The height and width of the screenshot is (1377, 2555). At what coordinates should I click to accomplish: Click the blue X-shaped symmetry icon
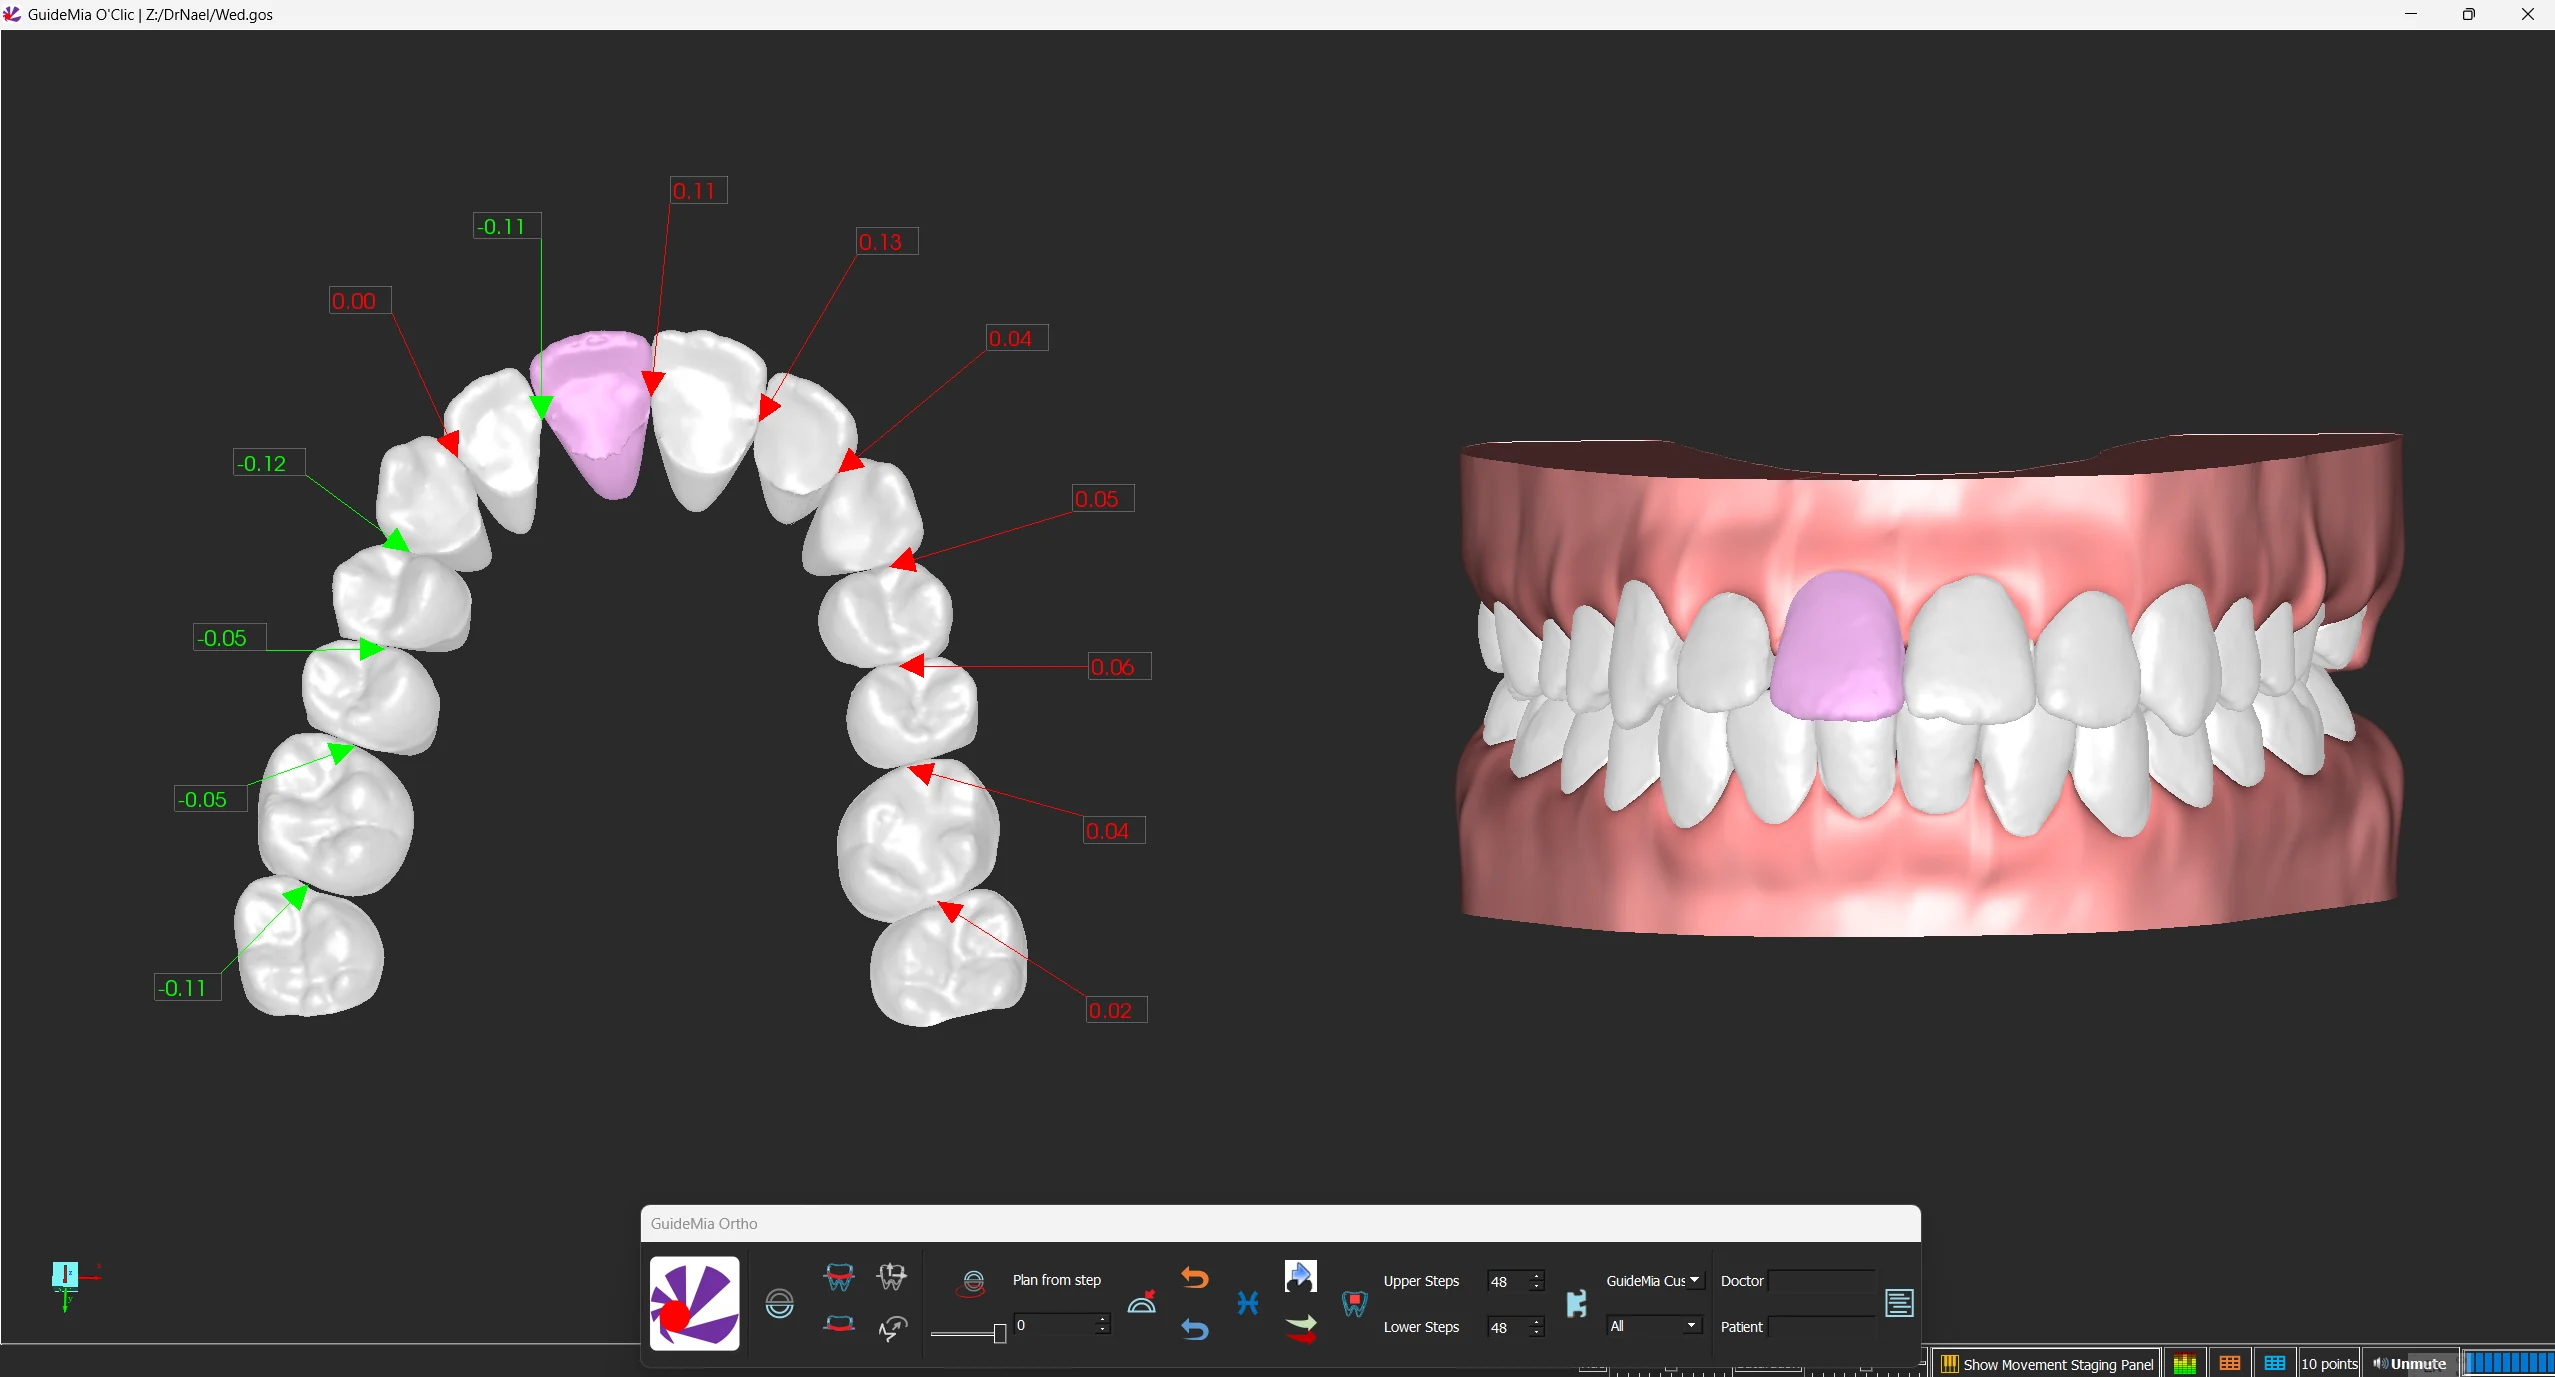click(1247, 1303)
